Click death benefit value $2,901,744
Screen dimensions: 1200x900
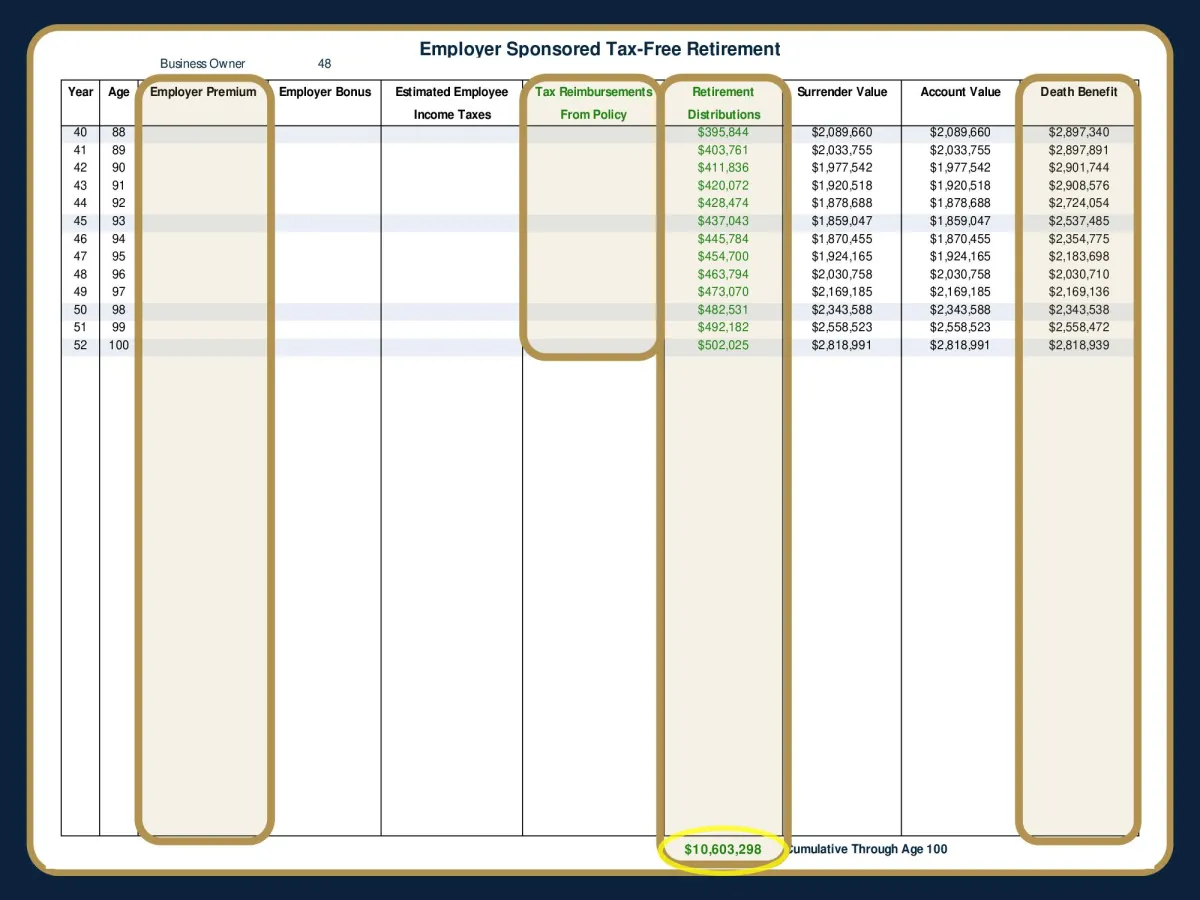pyautogui.click(x=1079, y=168)
